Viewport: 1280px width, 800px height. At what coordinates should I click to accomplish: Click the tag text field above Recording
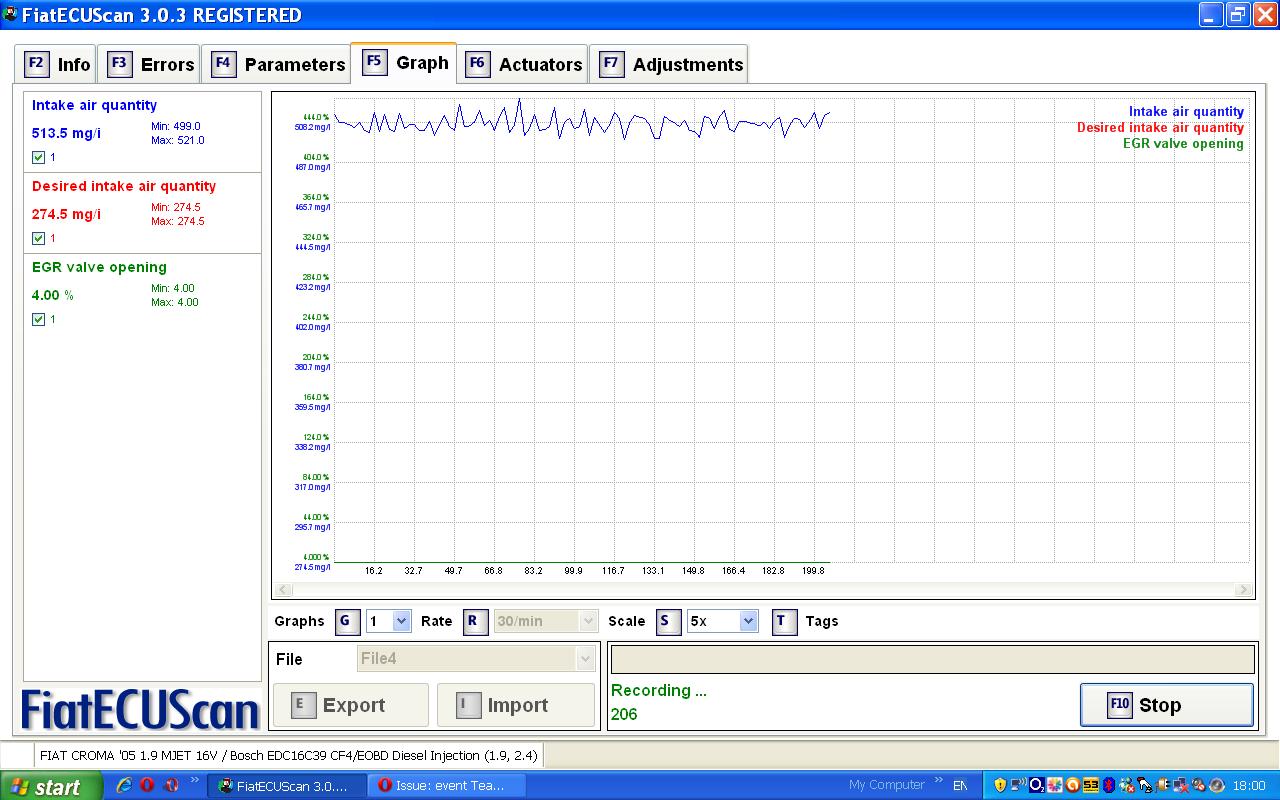932,659
